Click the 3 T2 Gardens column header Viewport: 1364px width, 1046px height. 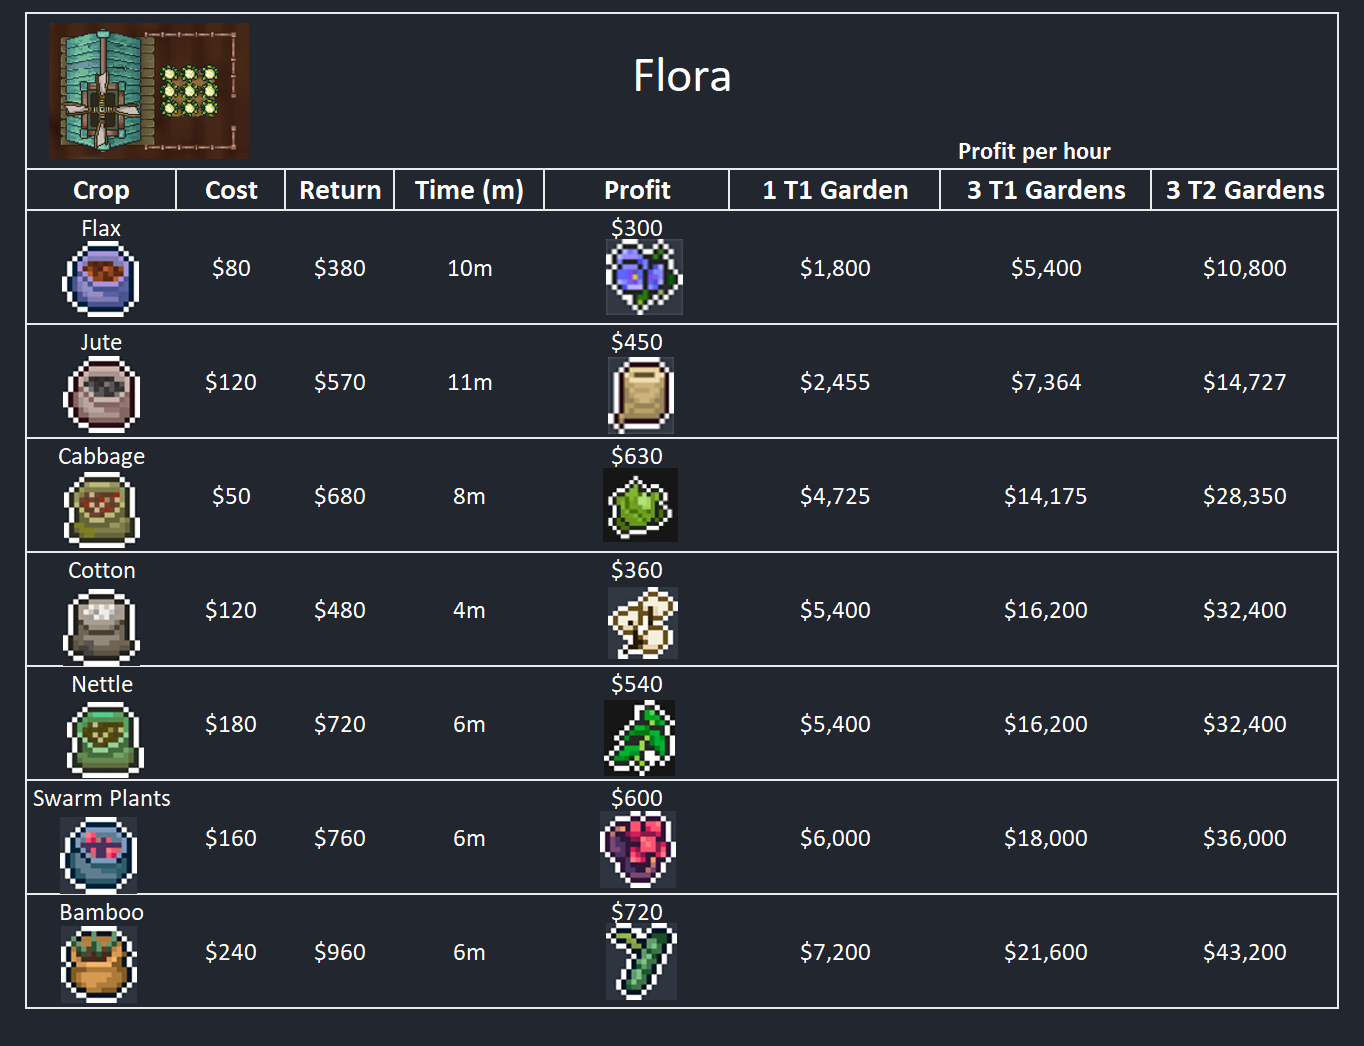pos(1245,190)
